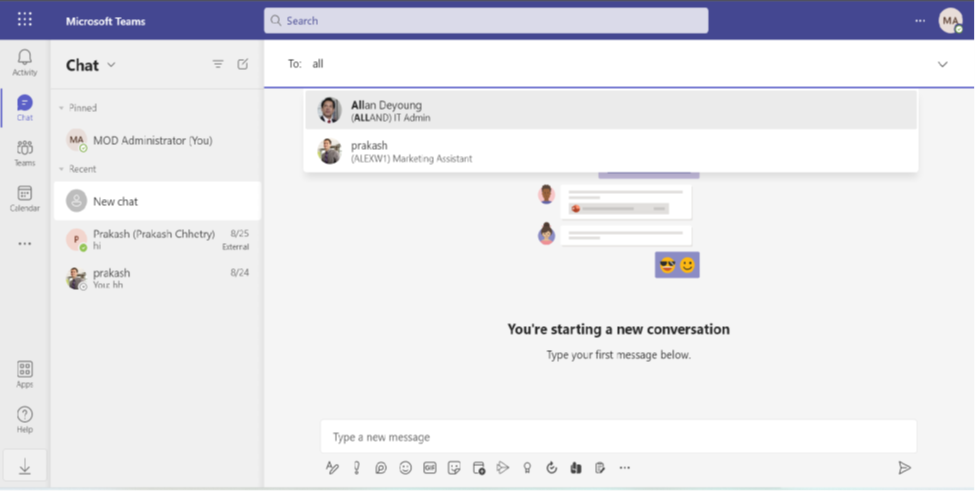The width and height of the screenshot is (975, 491).
Task: Click Allan Deyoung's profile photo
Action: [x=329, y=110]
